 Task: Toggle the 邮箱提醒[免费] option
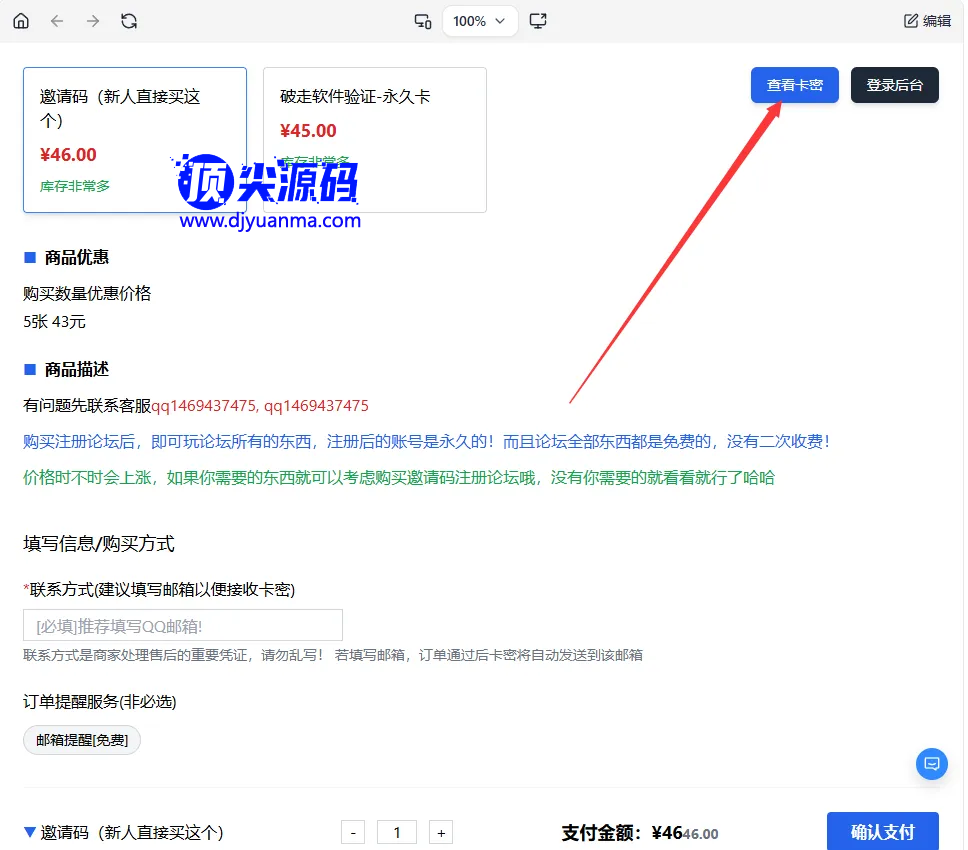[x=82, y=740]
